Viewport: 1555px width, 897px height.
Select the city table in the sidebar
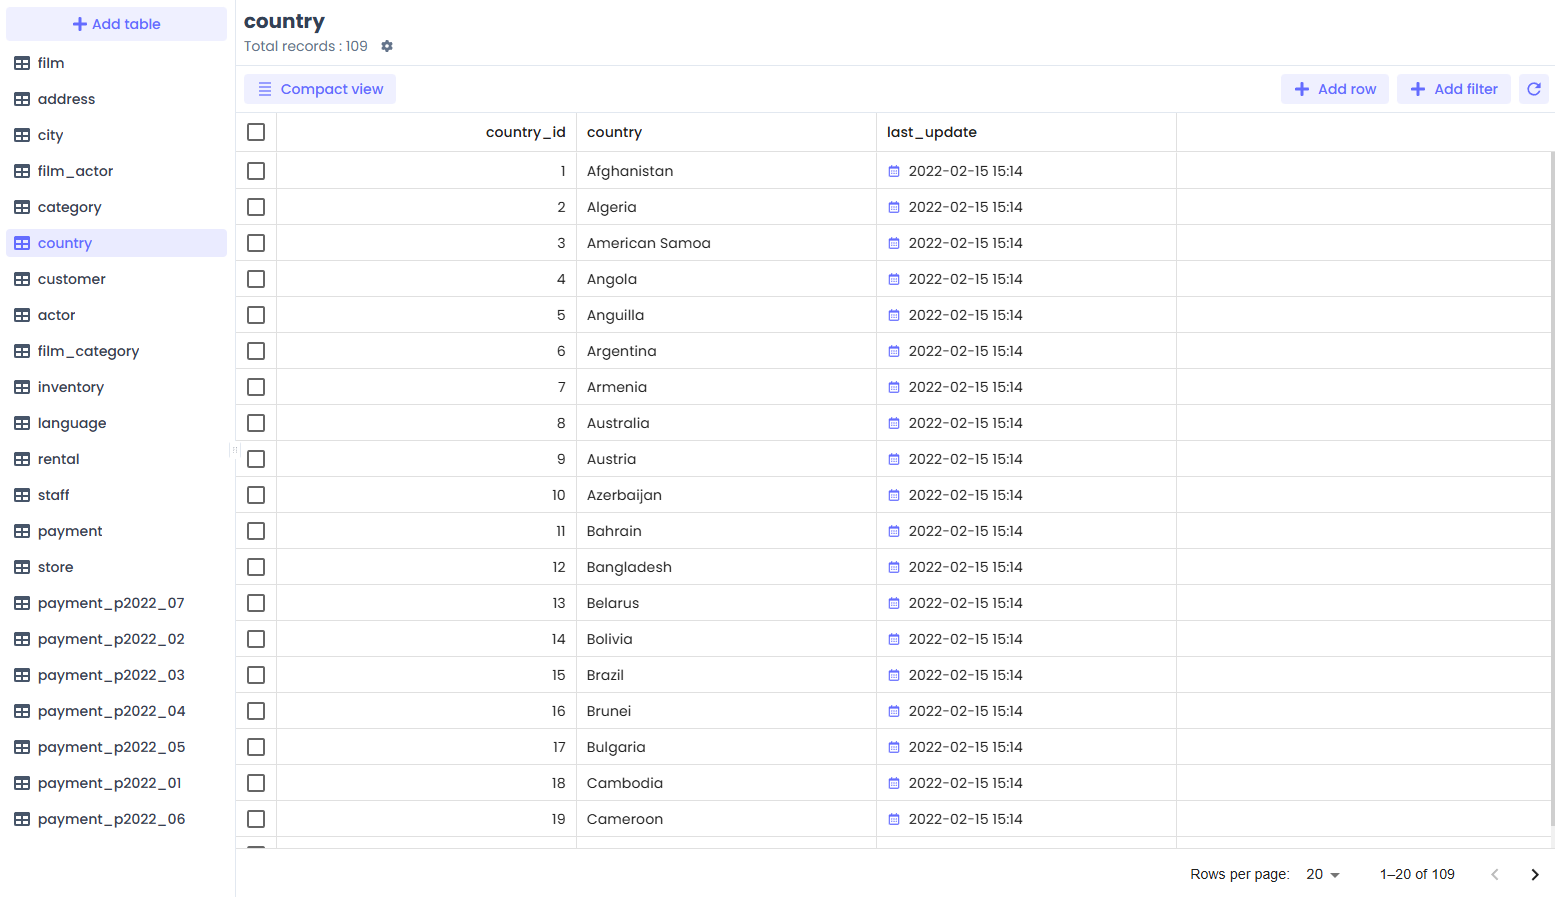click(51, 134)
